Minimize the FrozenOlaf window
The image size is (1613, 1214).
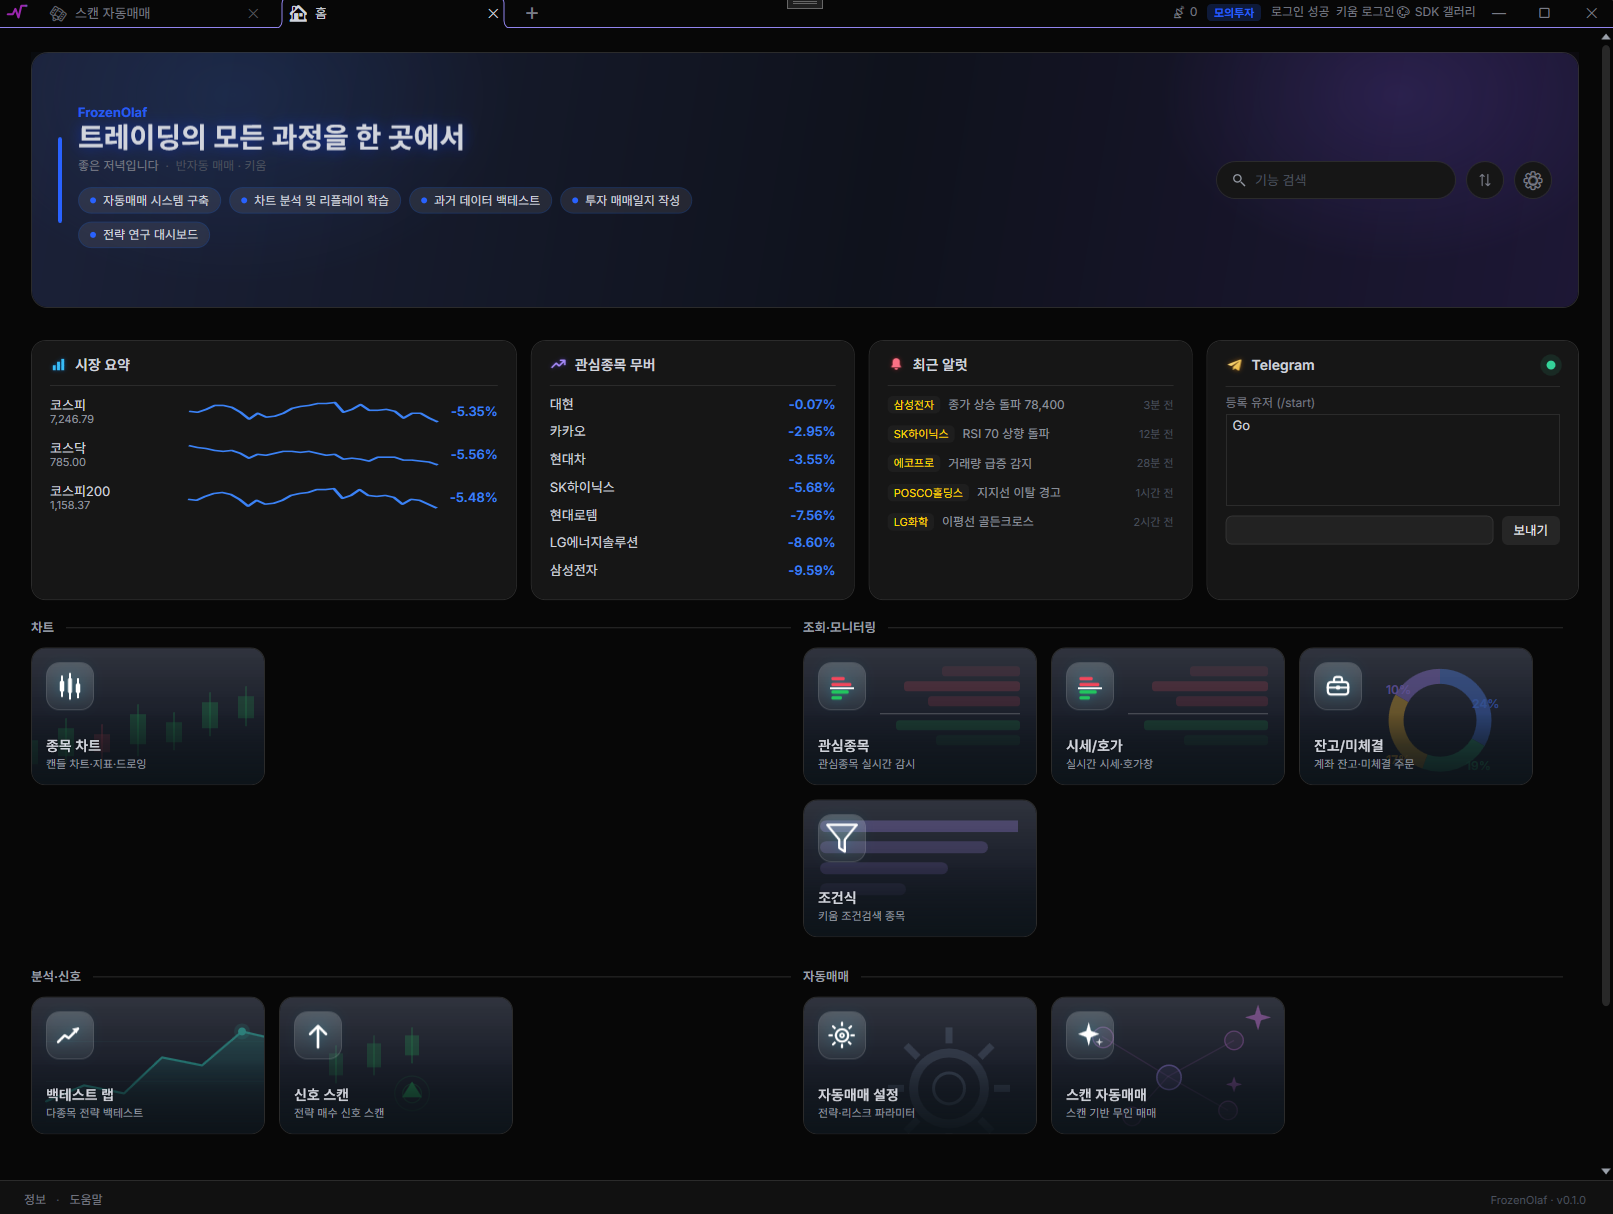point(1498,13)
